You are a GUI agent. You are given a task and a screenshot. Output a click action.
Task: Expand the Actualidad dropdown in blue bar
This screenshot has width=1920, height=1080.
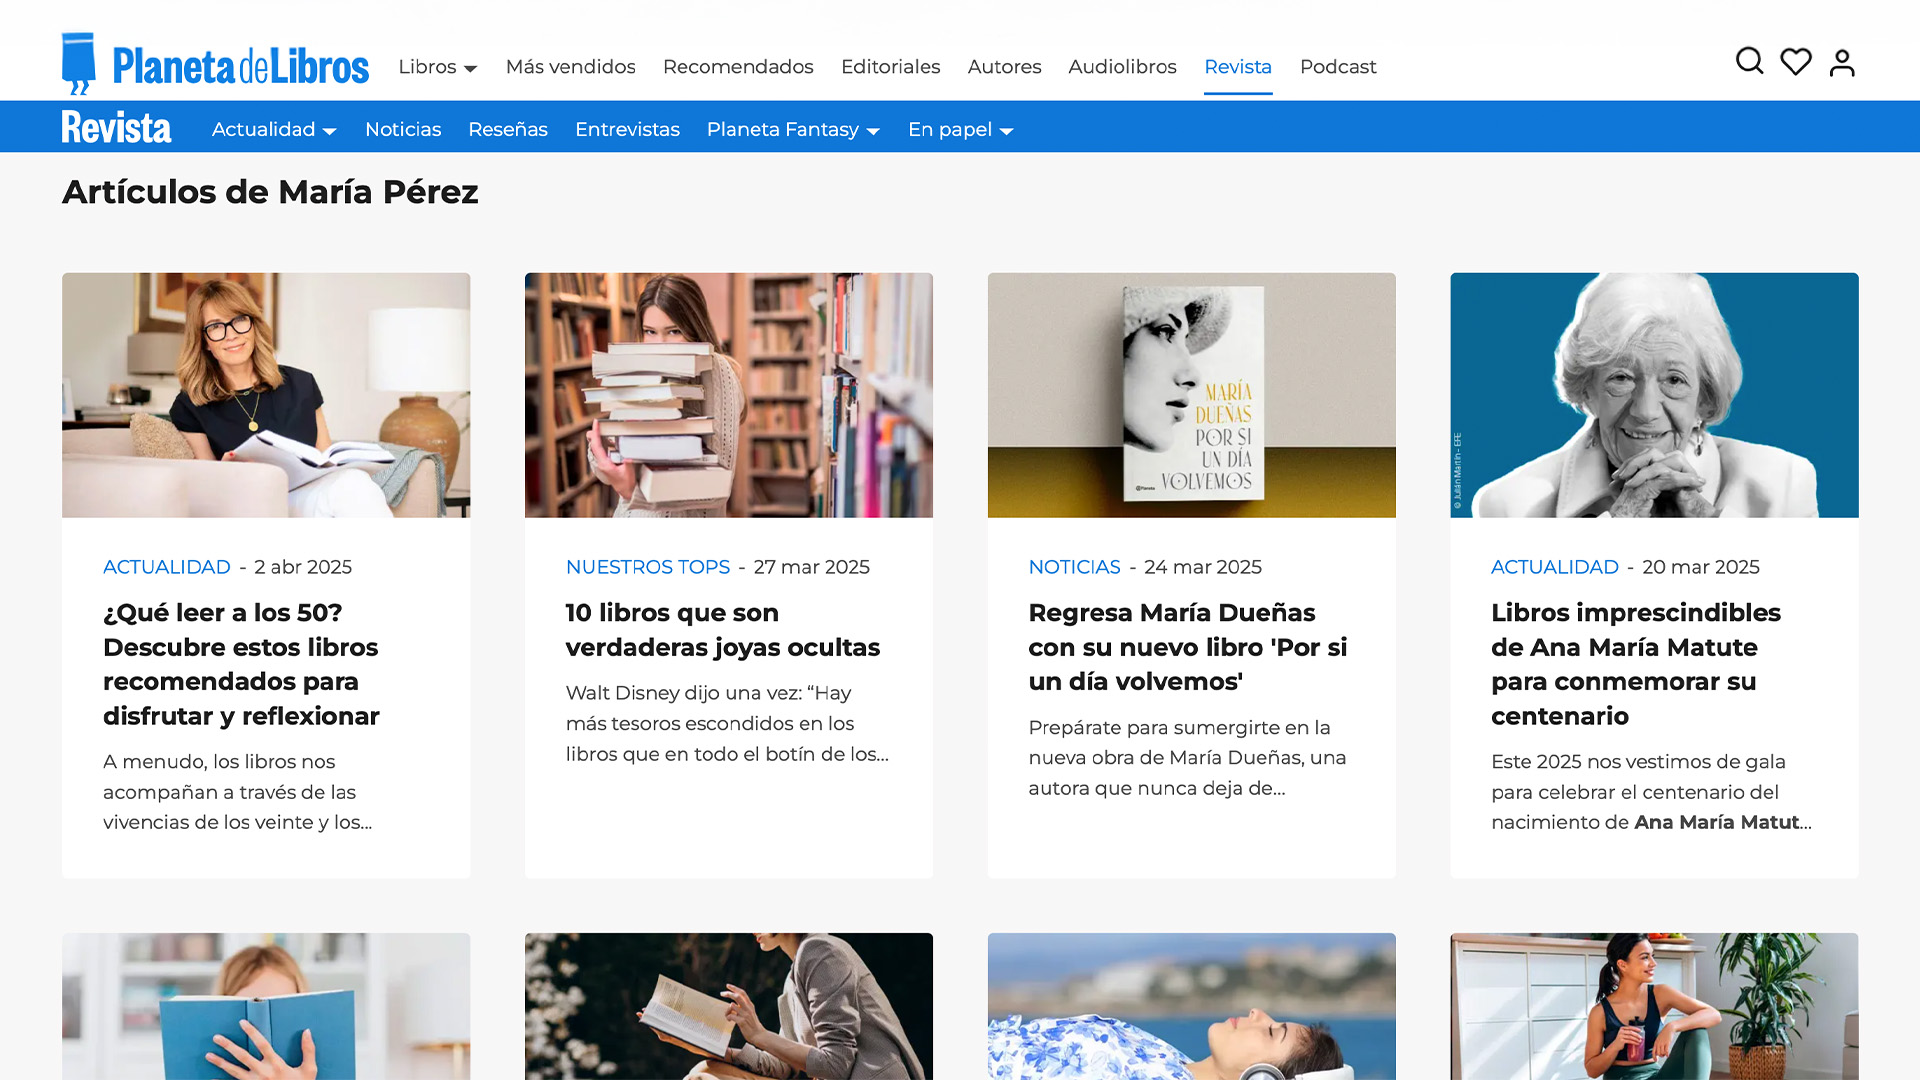pyautogui.click(x=274, y=130)
